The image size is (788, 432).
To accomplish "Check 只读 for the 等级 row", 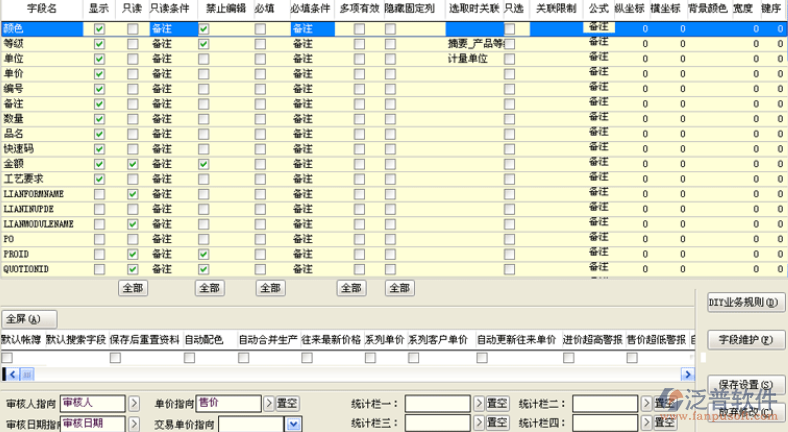I will (x=133, y=44).
